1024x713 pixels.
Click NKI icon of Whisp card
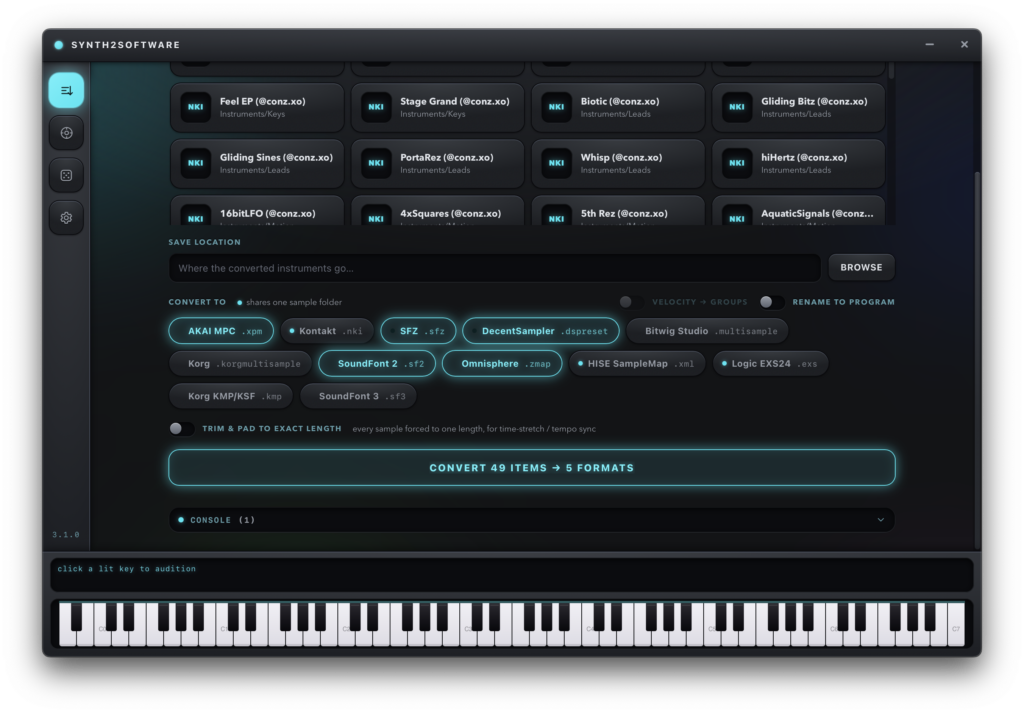(x=556, y=163)
